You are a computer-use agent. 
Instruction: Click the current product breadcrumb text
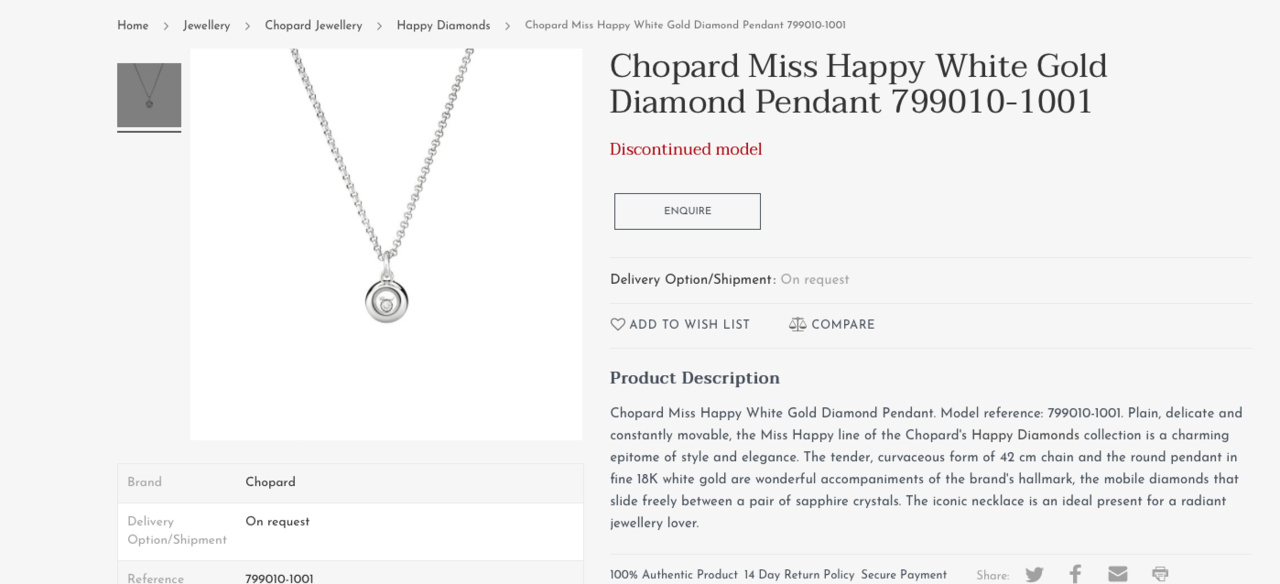[x=685, y=26]
